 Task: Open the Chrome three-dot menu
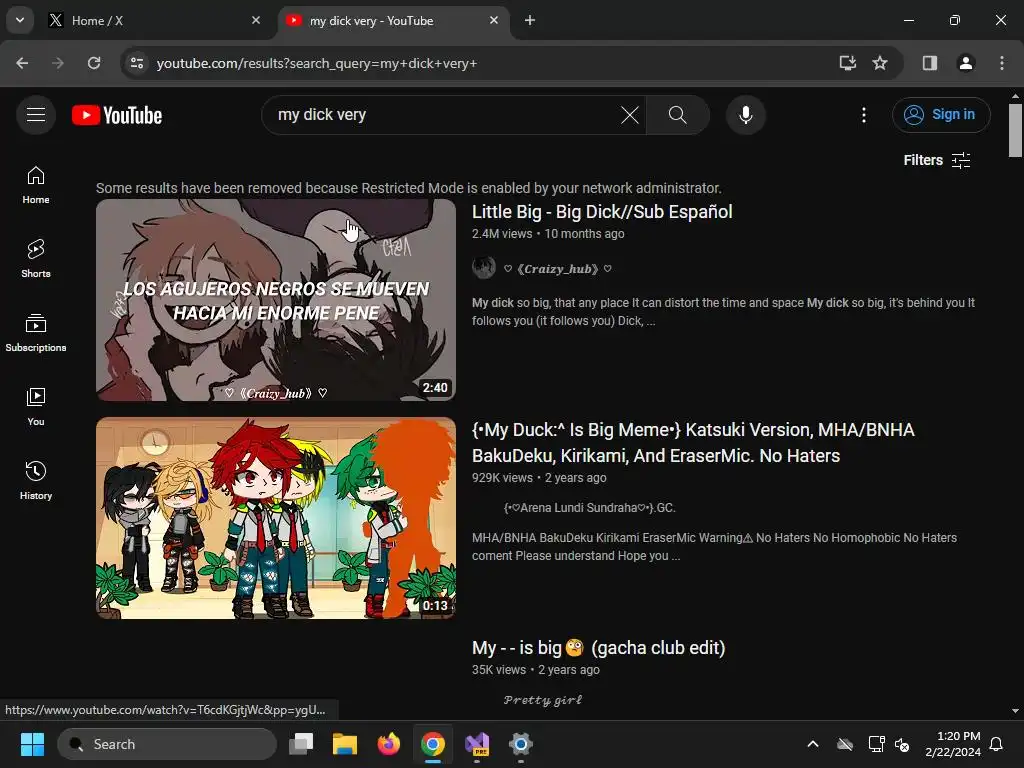(1002, 63)
